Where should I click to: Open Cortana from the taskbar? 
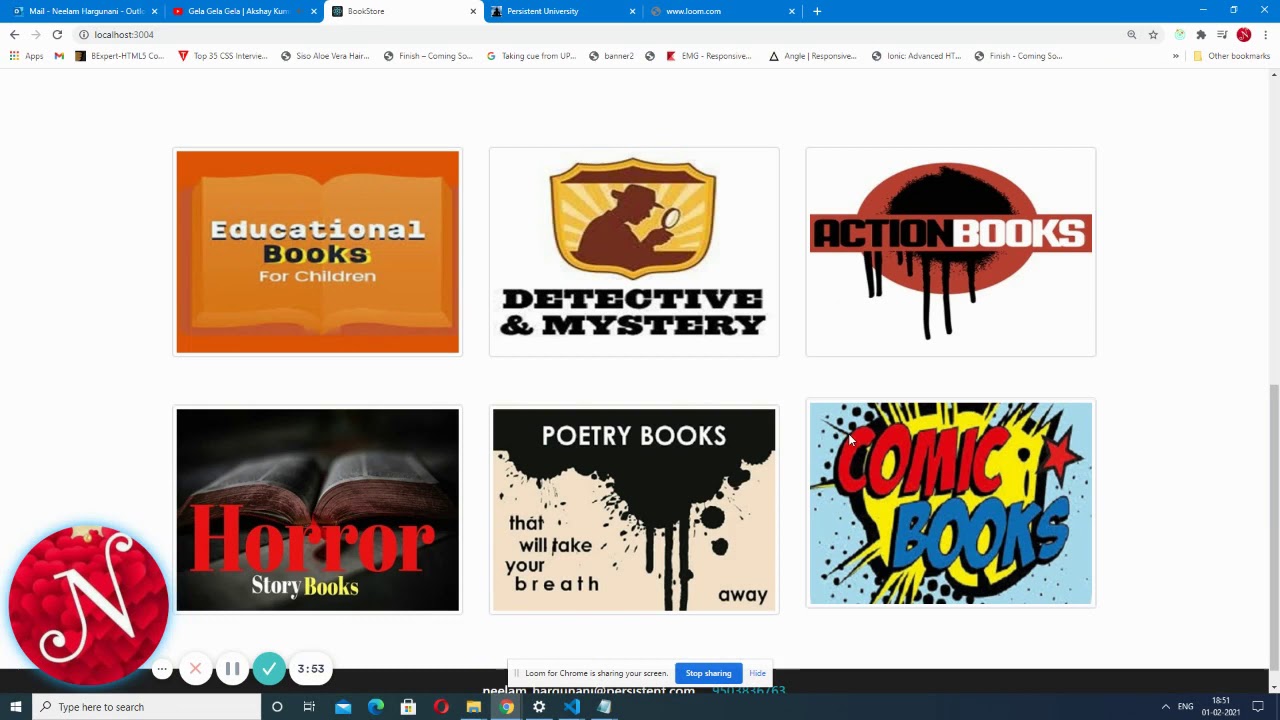click(x=277, y=707)
